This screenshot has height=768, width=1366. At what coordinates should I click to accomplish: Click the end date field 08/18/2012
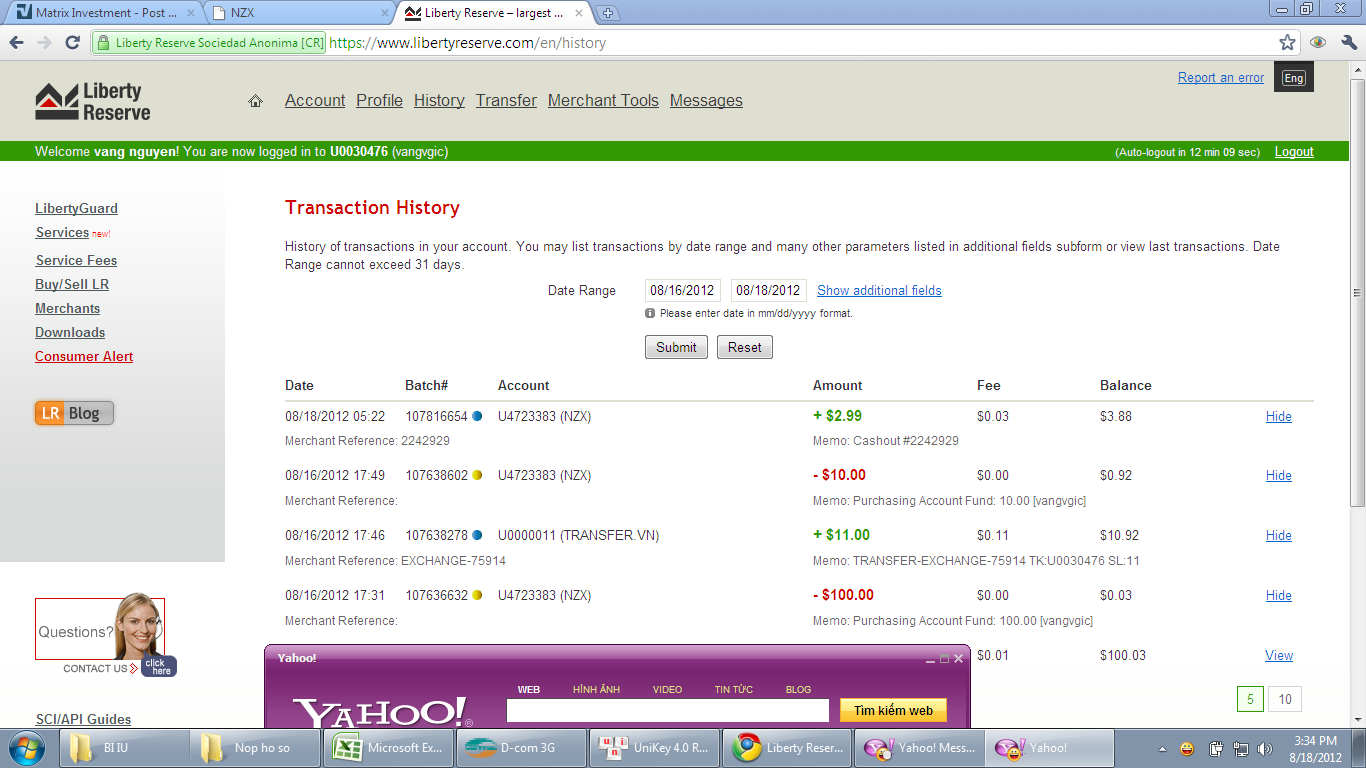tap(768, 290)
